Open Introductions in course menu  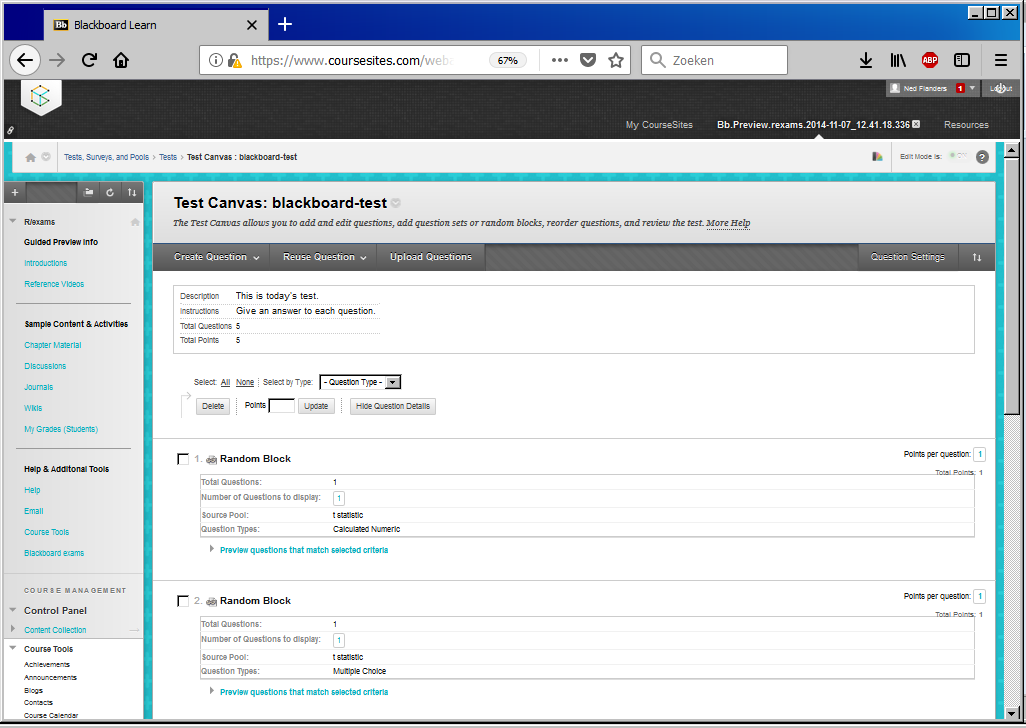[x=45, y=263]
